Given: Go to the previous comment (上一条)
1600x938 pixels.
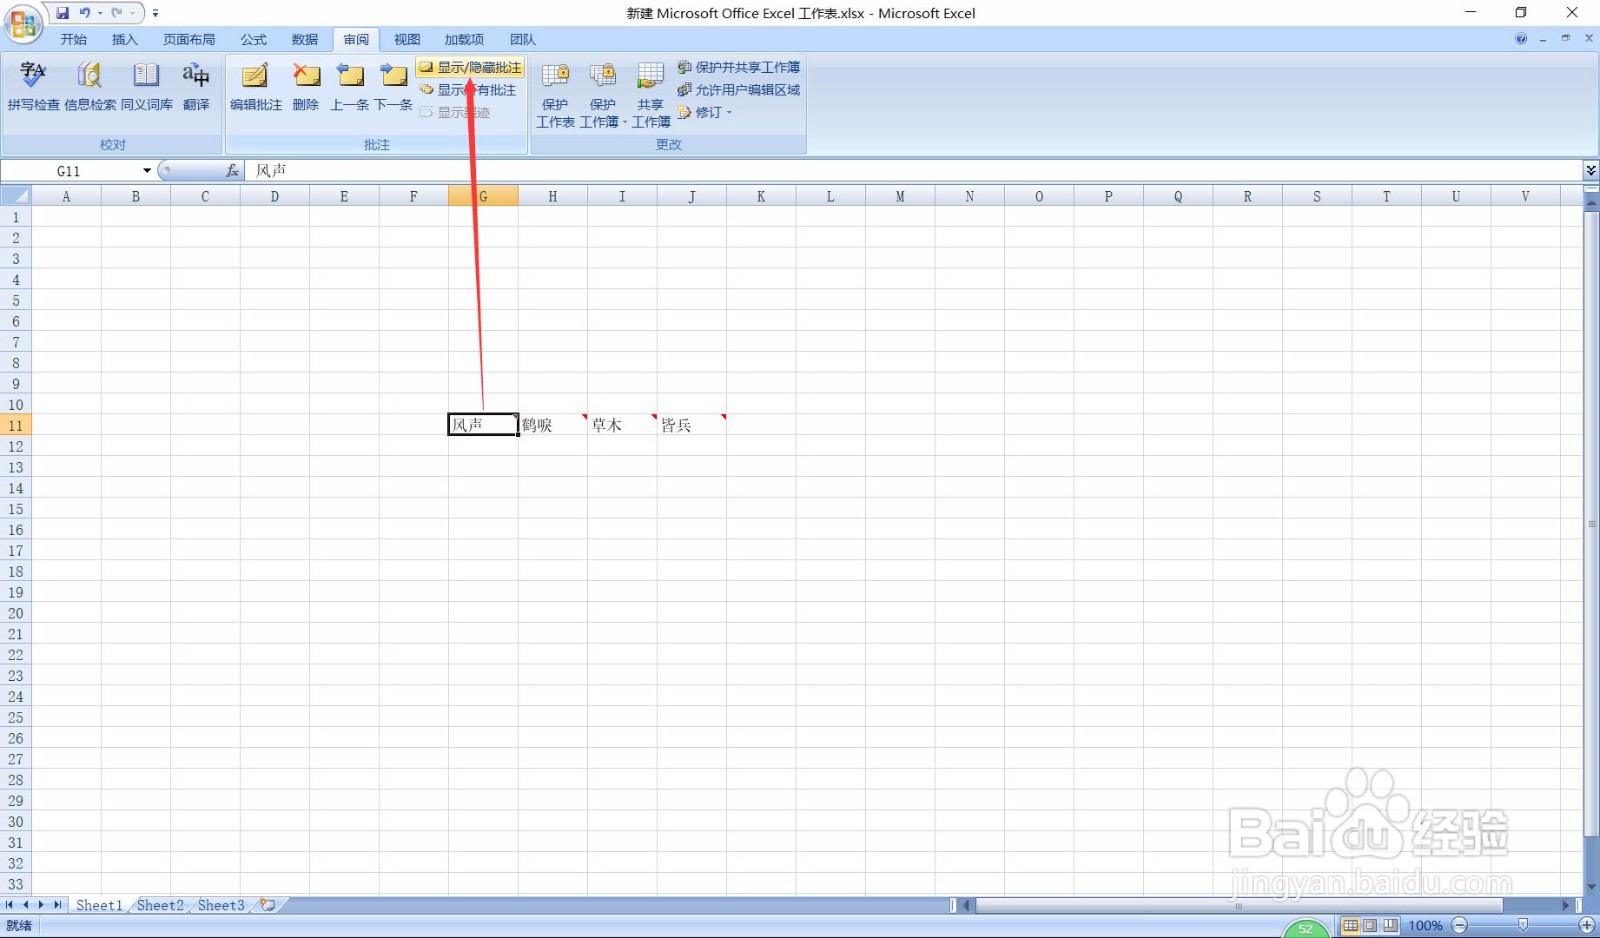Looking at the screenshot, I should [349, 86].
